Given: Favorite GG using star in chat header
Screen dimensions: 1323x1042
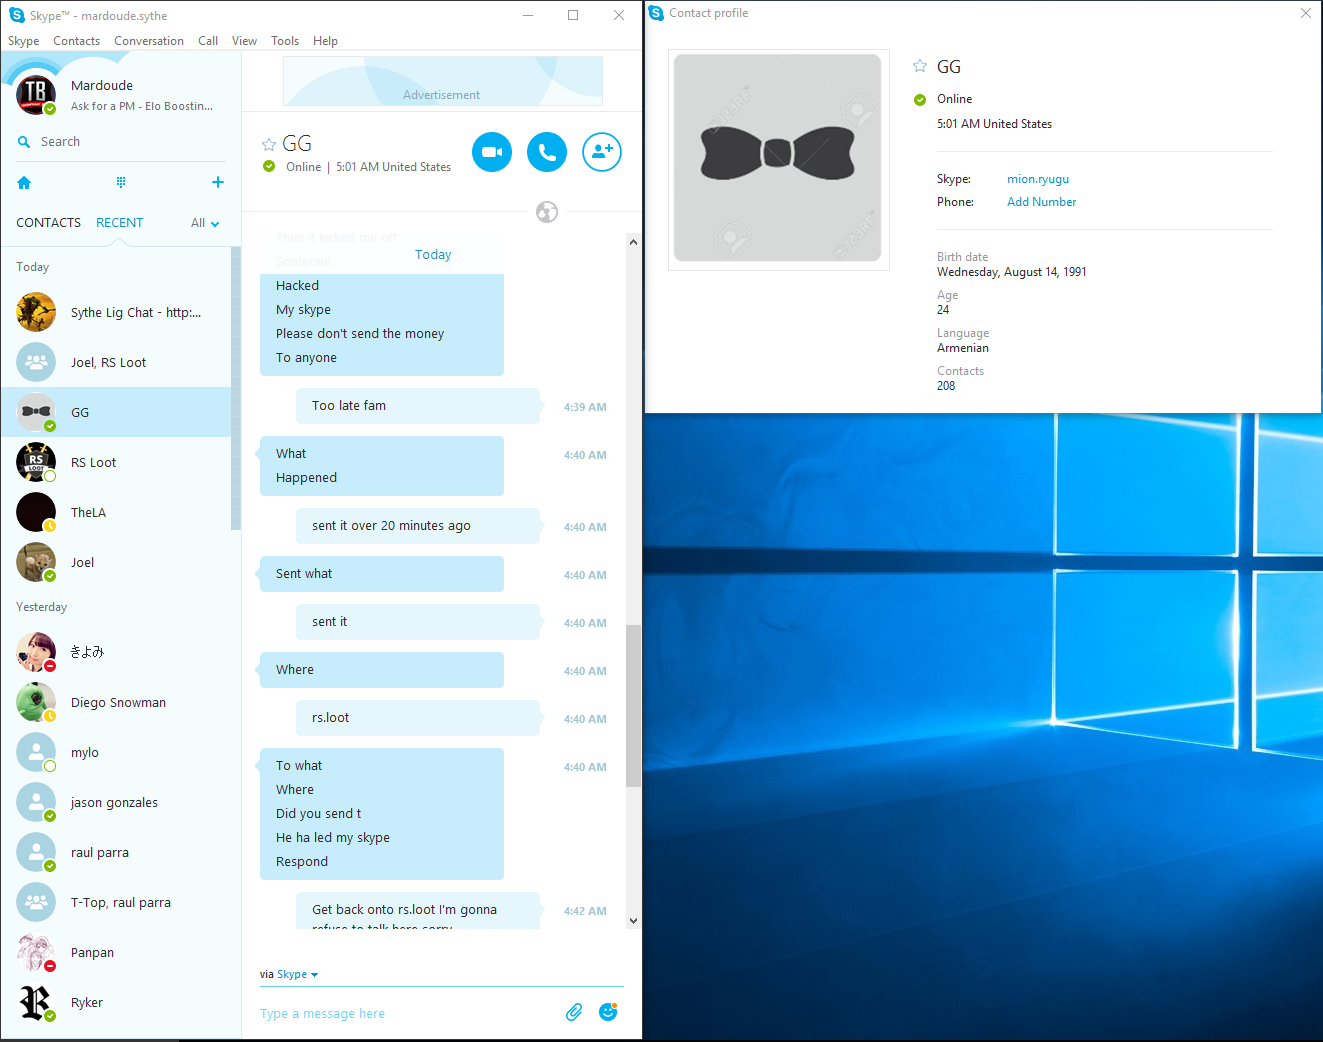Looking at the screenshot, I should (269, 145).
